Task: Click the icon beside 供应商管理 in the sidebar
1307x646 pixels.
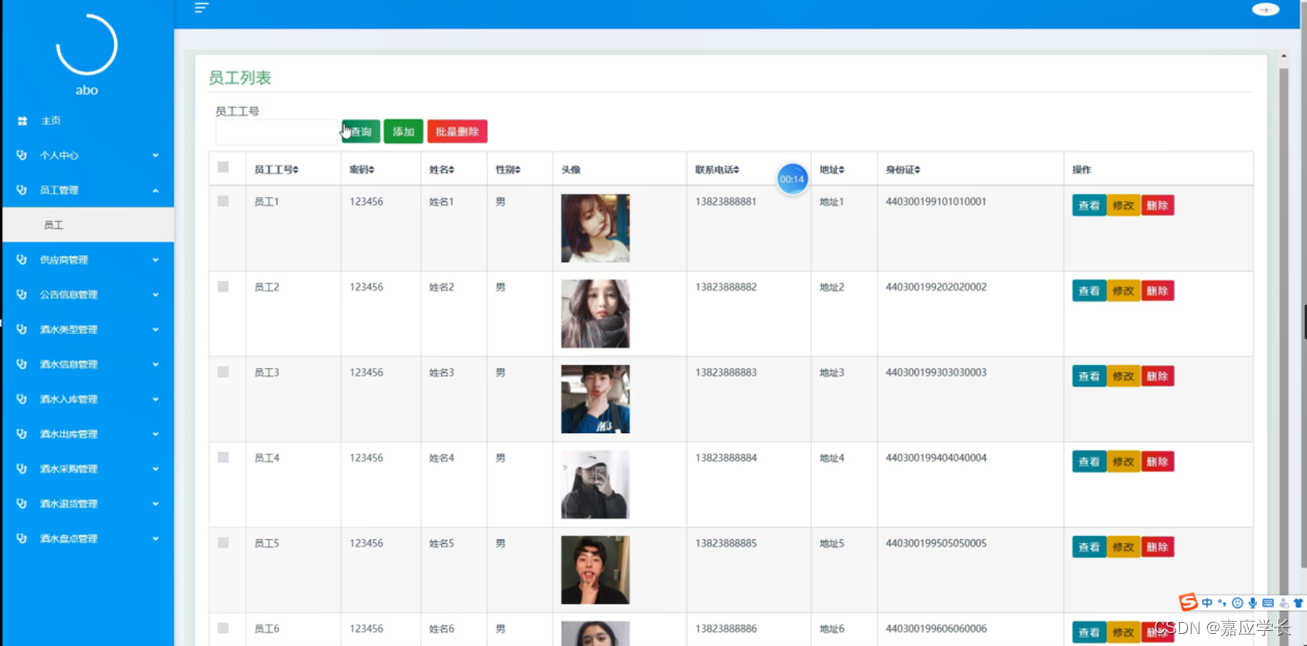Action: coord(22,260)
